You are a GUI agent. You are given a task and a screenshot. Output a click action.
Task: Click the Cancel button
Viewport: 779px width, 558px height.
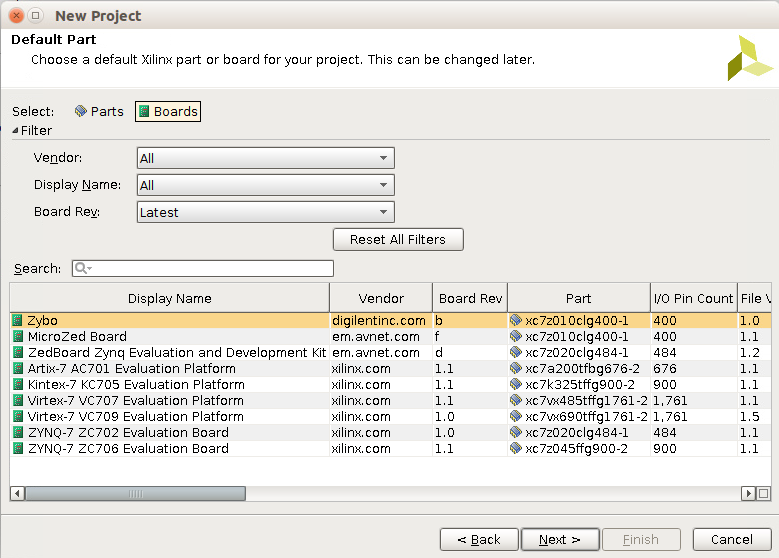coord(732,540)
